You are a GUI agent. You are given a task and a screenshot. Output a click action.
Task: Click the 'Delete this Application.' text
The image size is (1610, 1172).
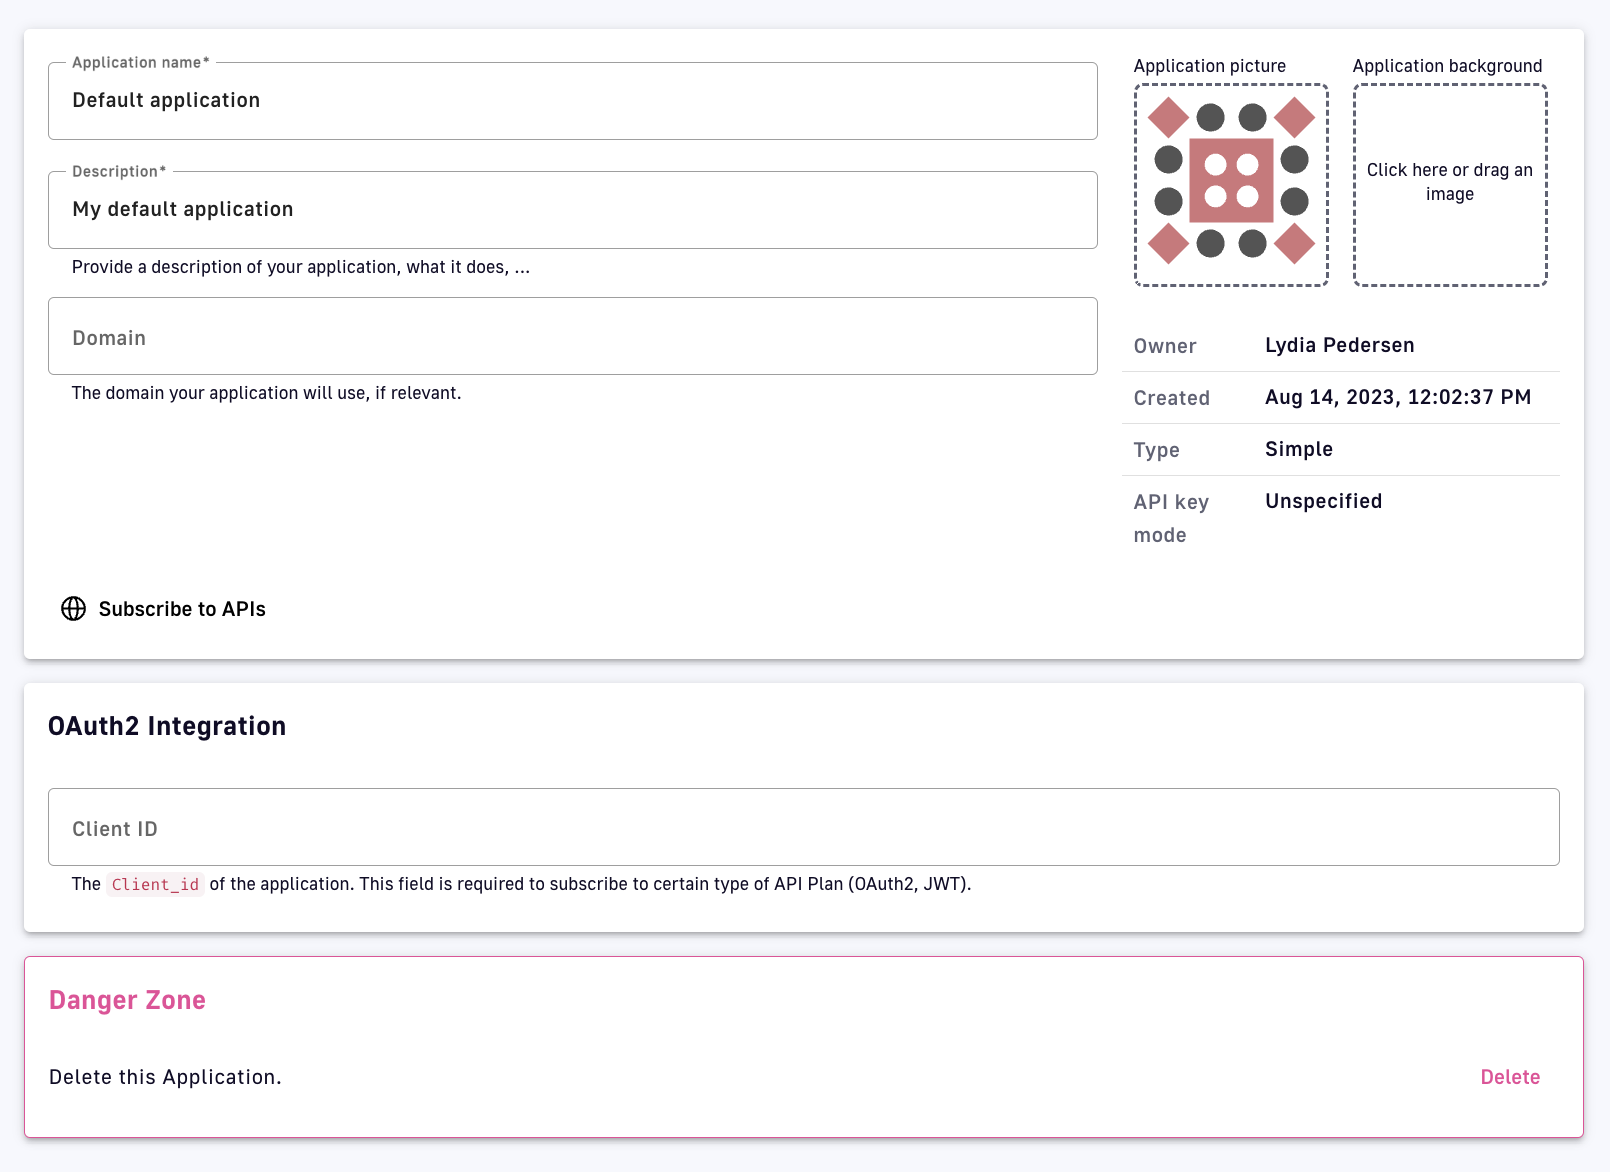click(x=165, y=1077)
